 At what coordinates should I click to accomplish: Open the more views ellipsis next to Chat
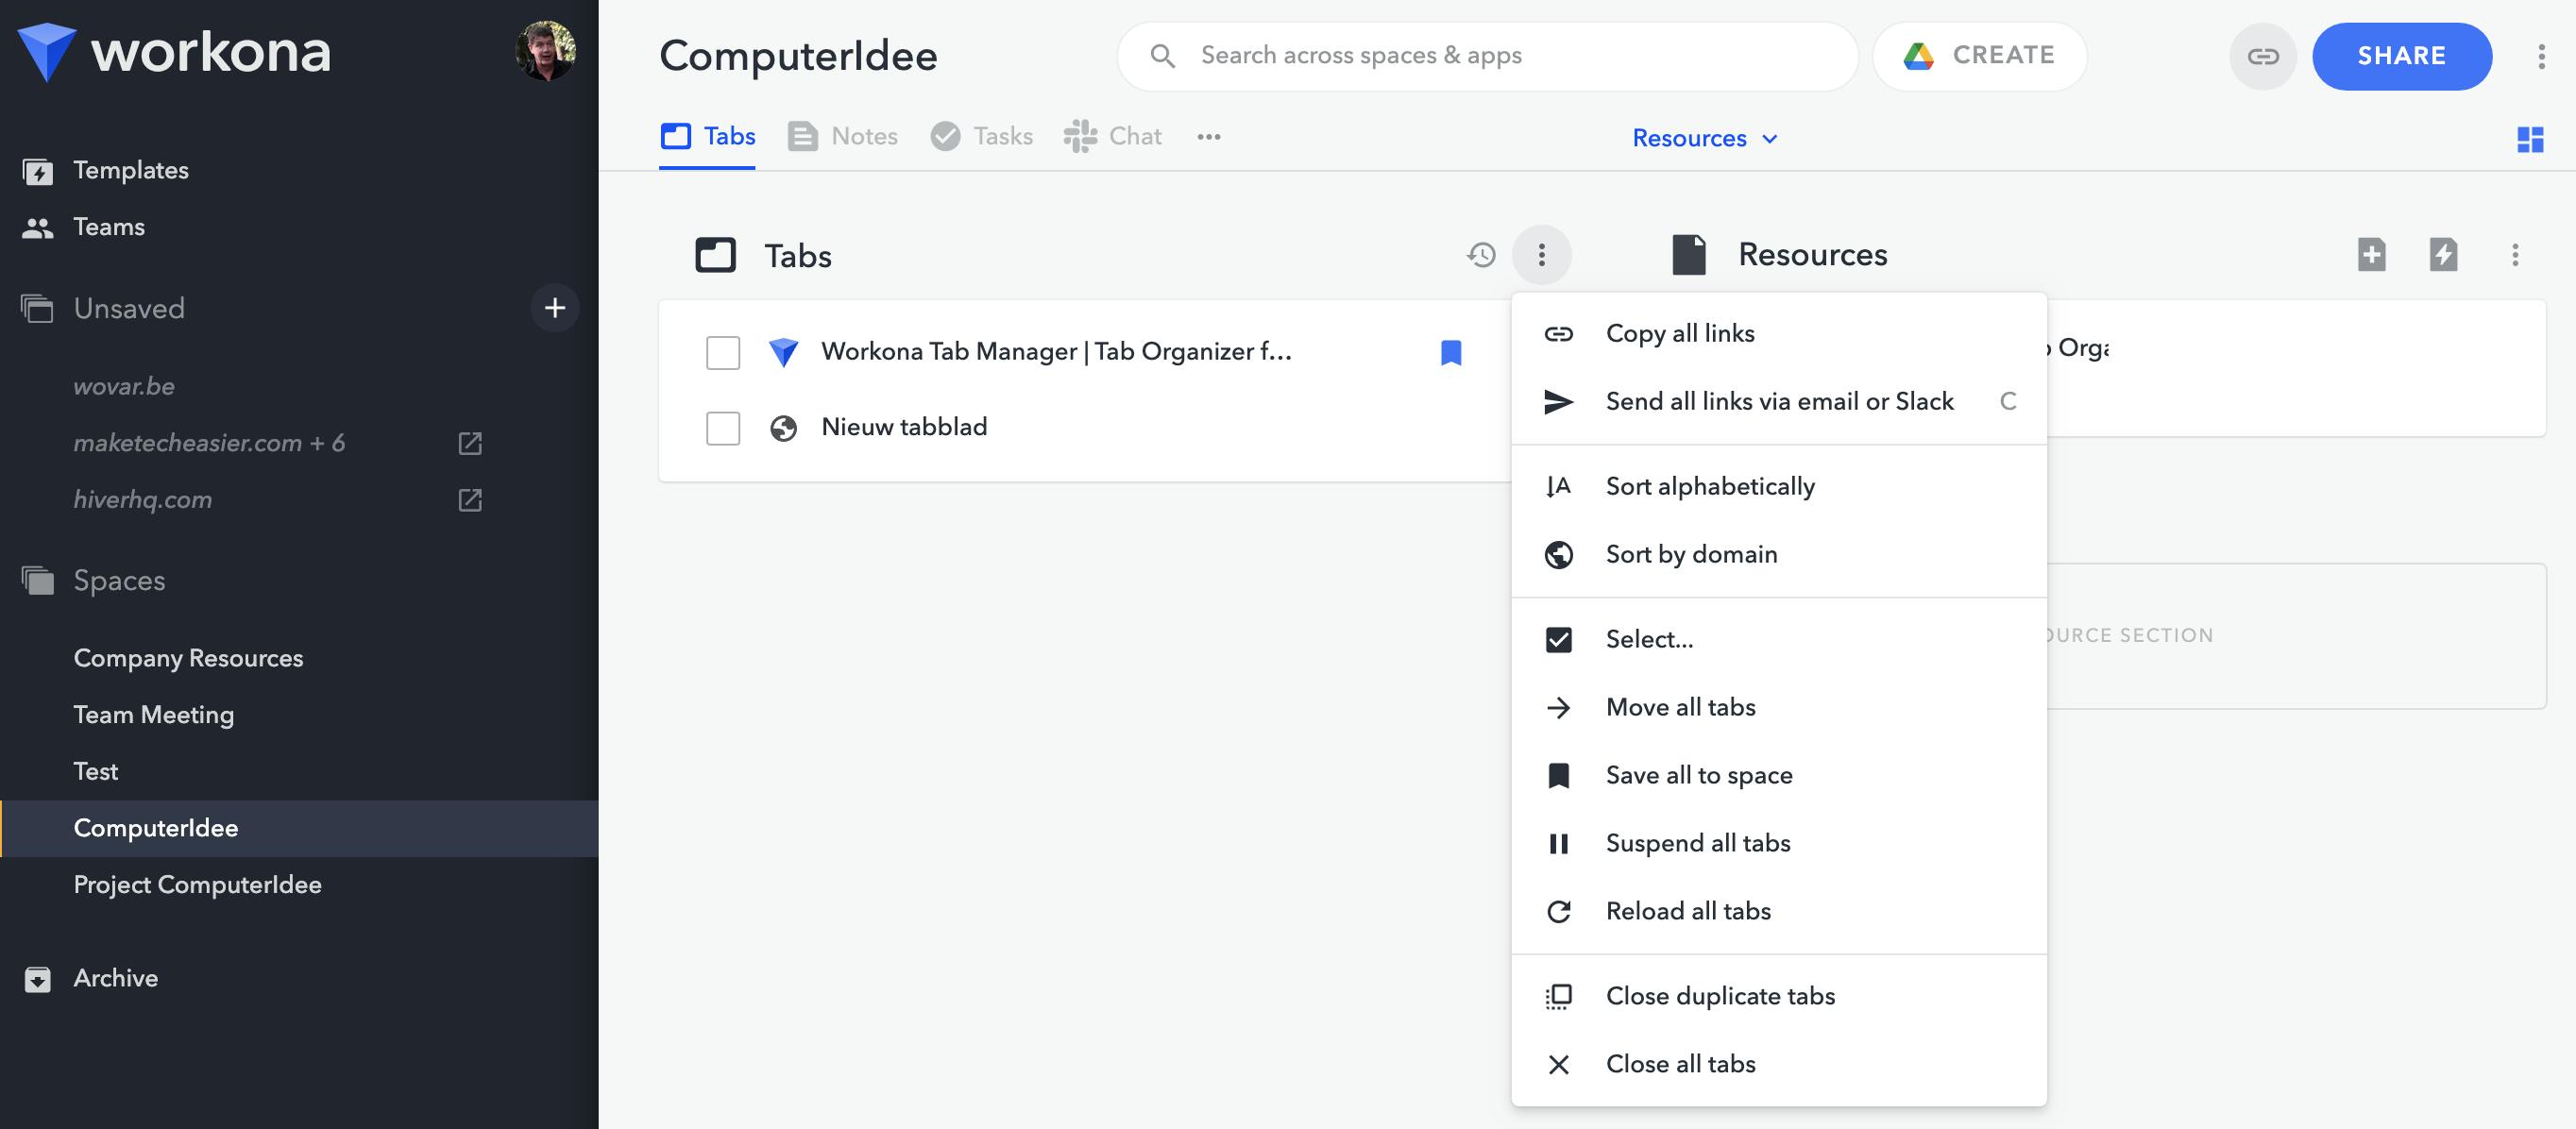[1208, 137]
